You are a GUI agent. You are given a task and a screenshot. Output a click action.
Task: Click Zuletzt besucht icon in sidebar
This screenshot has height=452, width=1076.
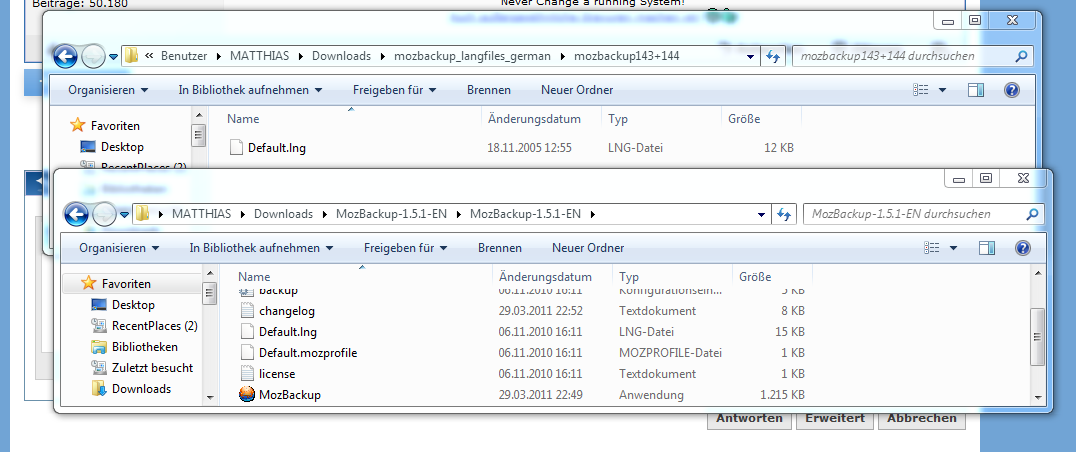tap(99, 367)
